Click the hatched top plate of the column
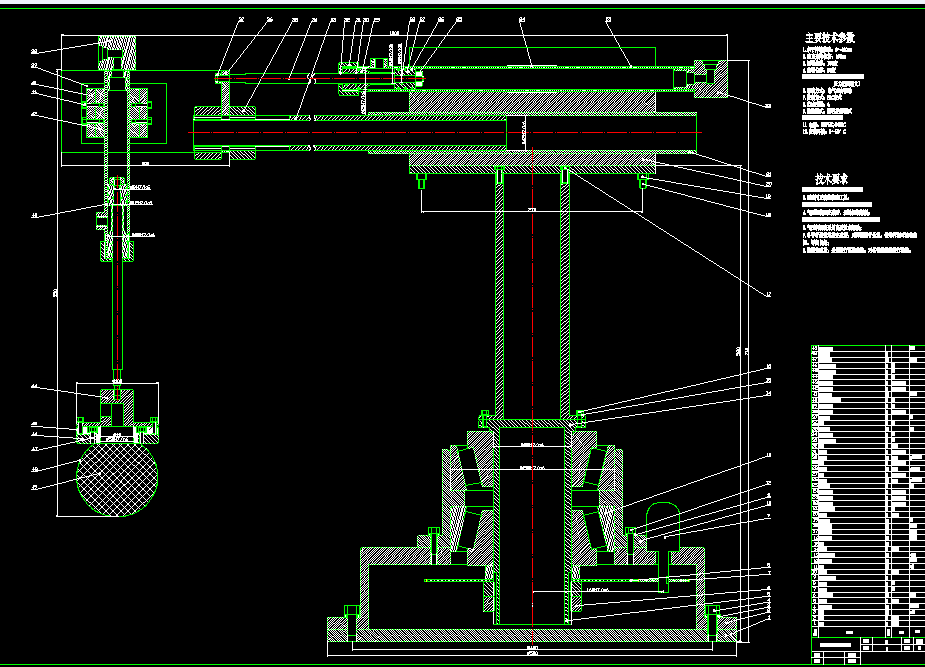 pyautogui.click(x=532, y=161)
